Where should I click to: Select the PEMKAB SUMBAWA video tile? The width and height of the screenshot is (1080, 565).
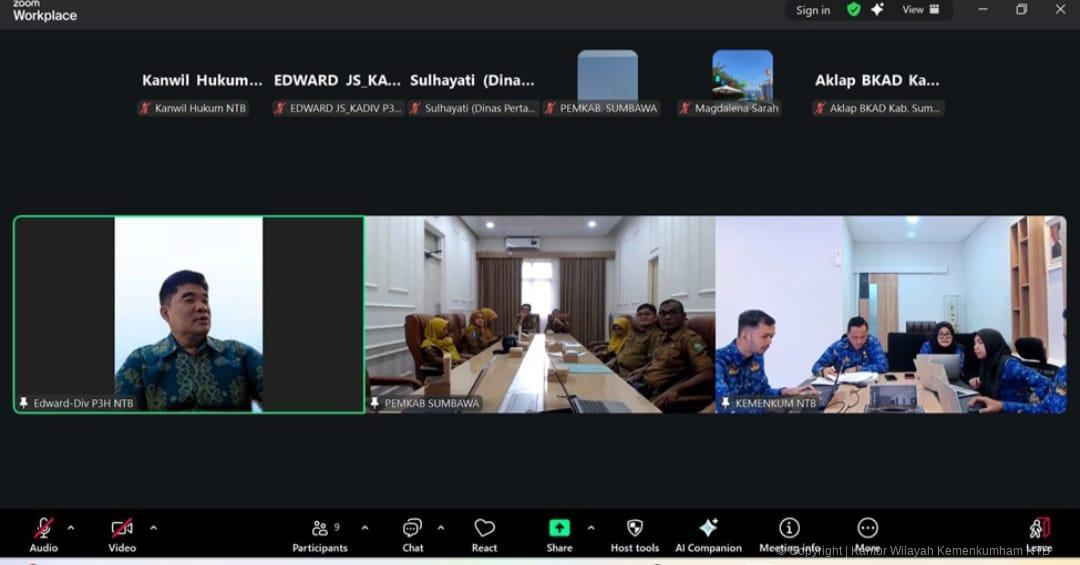540,314
